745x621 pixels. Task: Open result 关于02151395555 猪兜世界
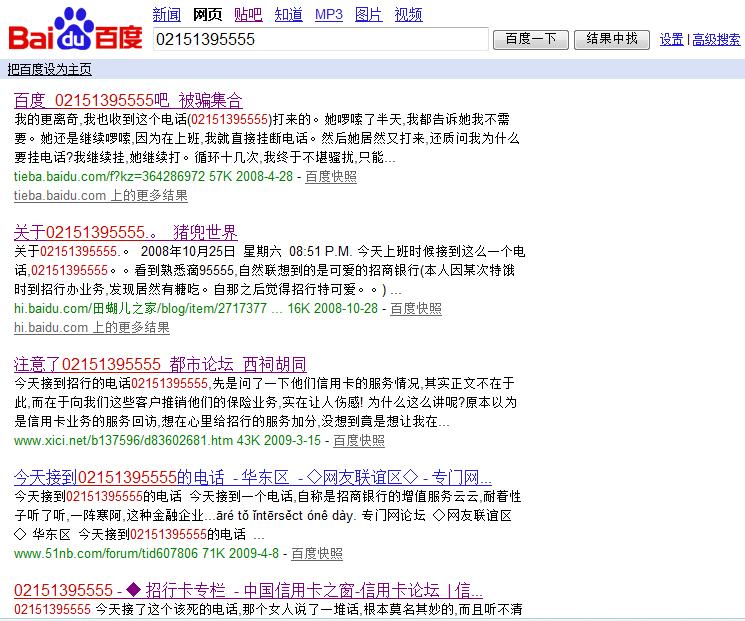tap(125, 232)
